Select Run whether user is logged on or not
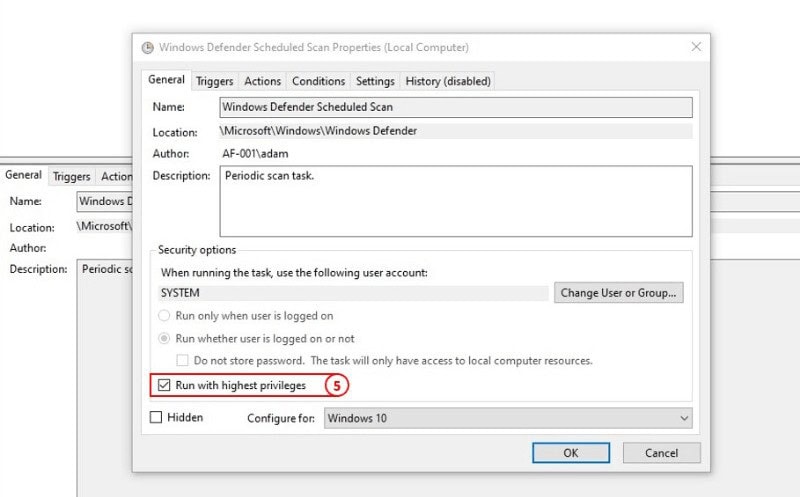 point(164,338)
